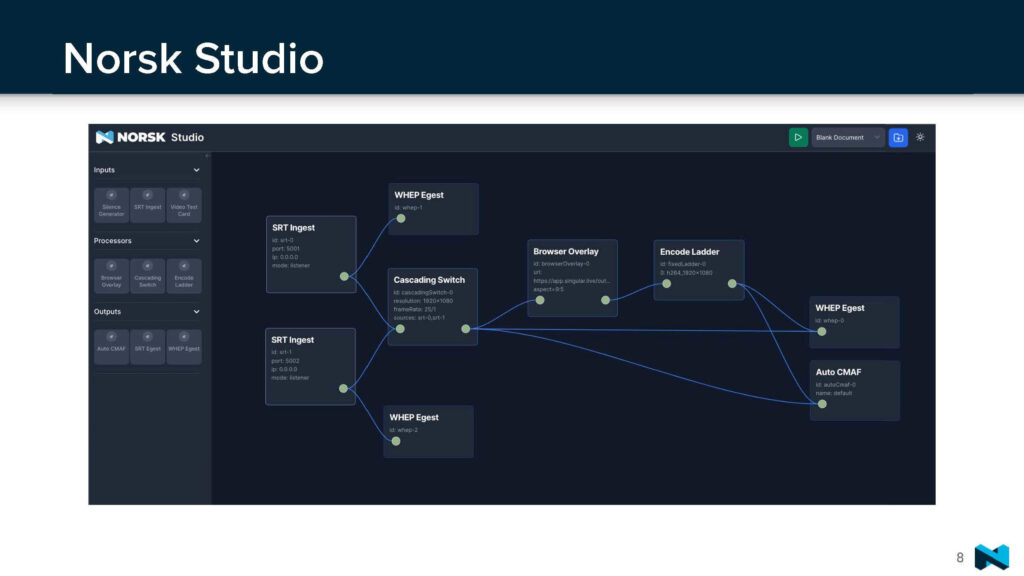Select the Video Test Card component
This screenshot has height=576, width=1024.
click(183, 205)
